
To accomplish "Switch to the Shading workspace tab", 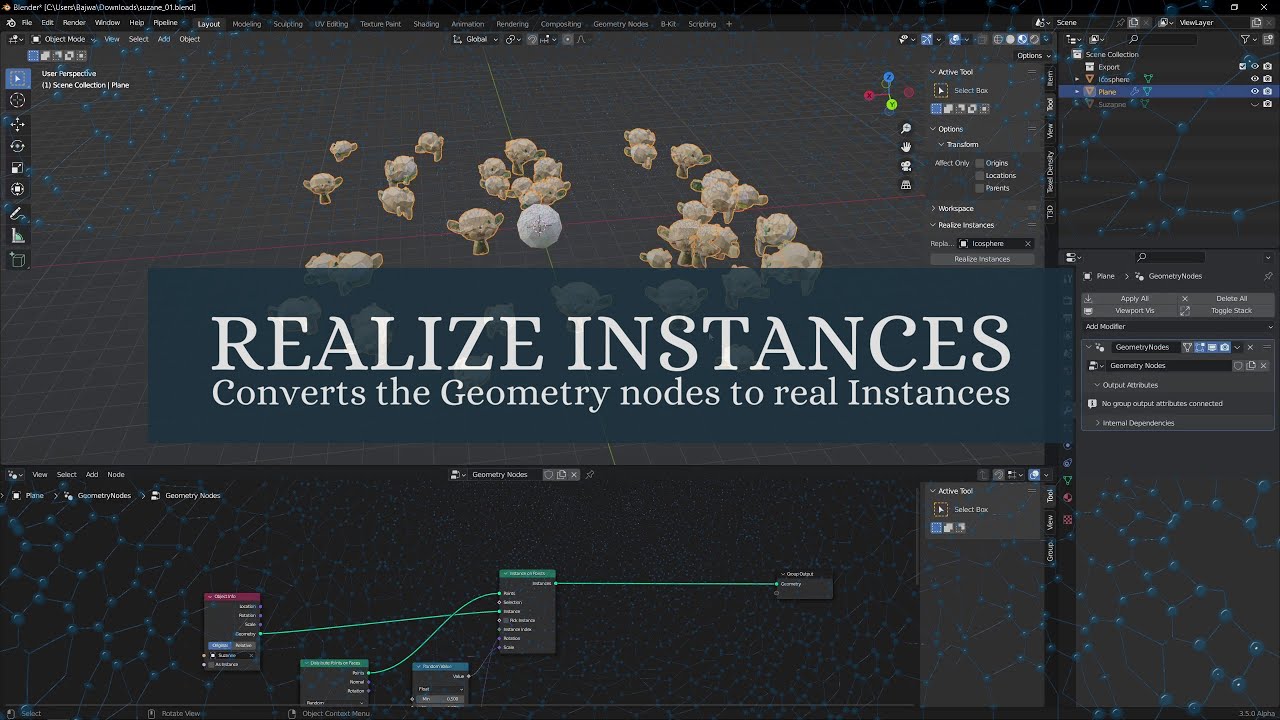I will (426, 23).
